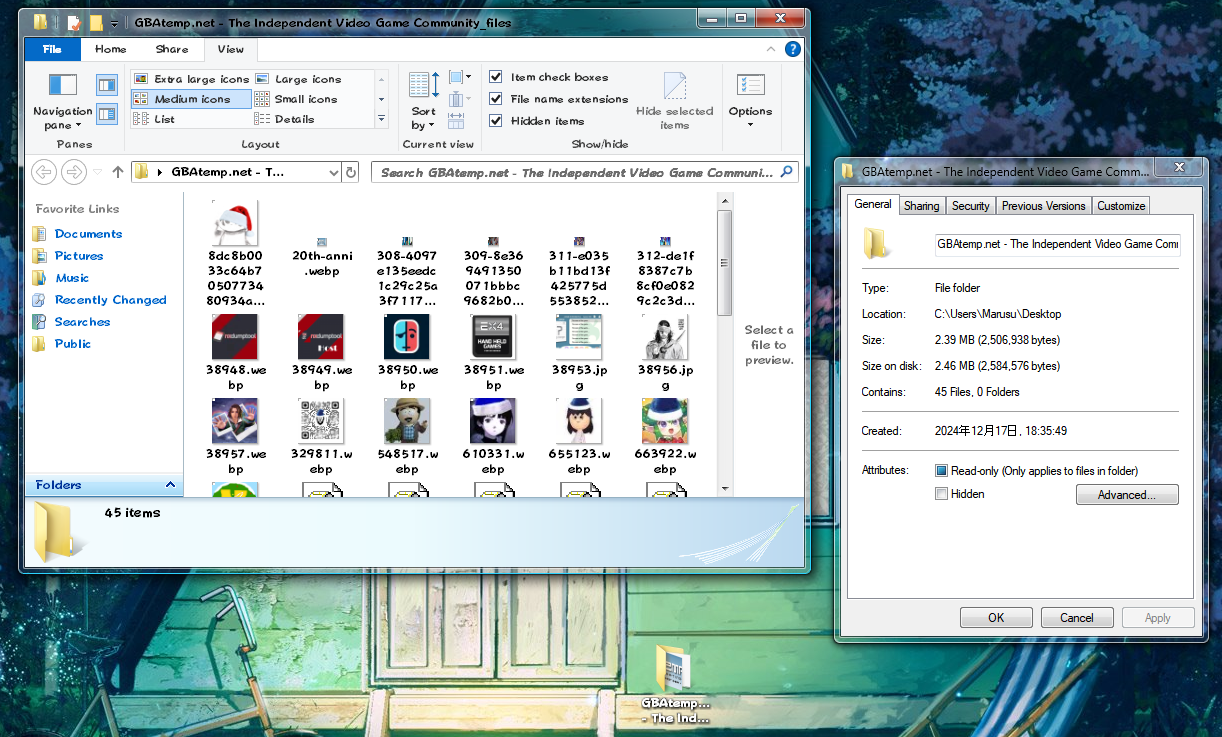Collapse the Folders pane chevron
This screenshot has height=737, width=1222.
coord(170,485)
